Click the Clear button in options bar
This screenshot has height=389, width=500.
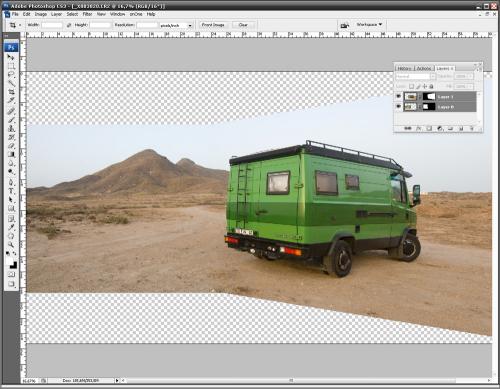[x=243, y=25]
